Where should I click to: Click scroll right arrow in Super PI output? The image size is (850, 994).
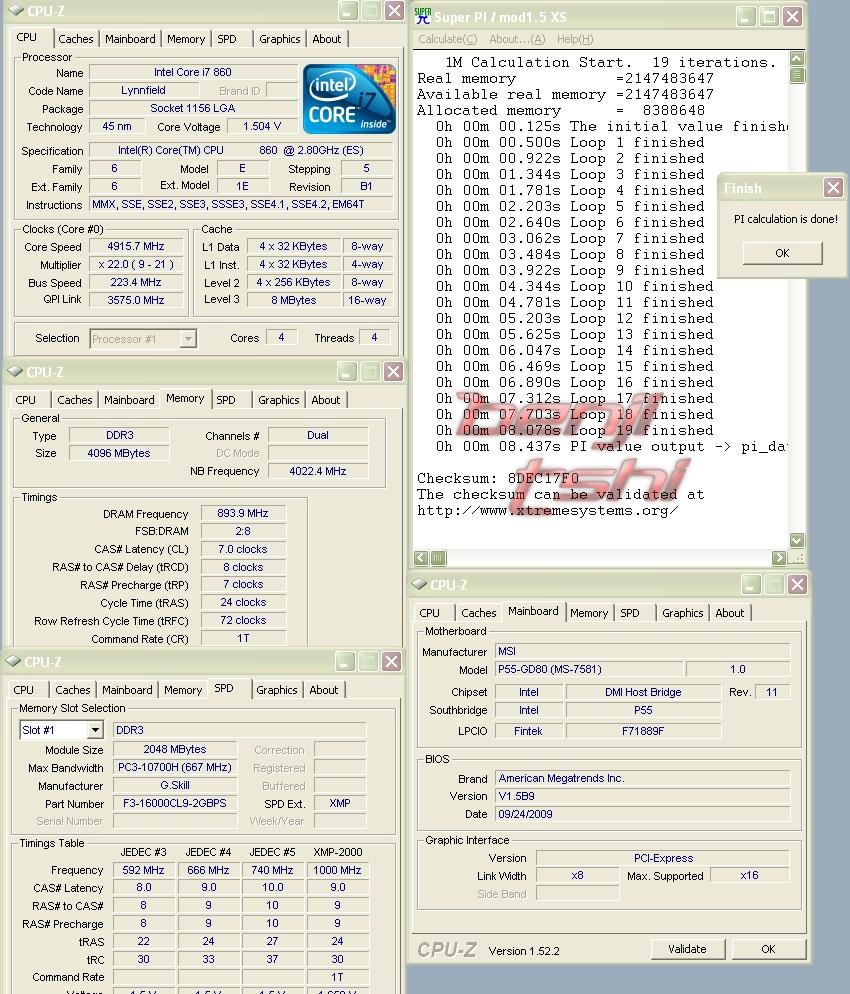click(x=779, y=558)
